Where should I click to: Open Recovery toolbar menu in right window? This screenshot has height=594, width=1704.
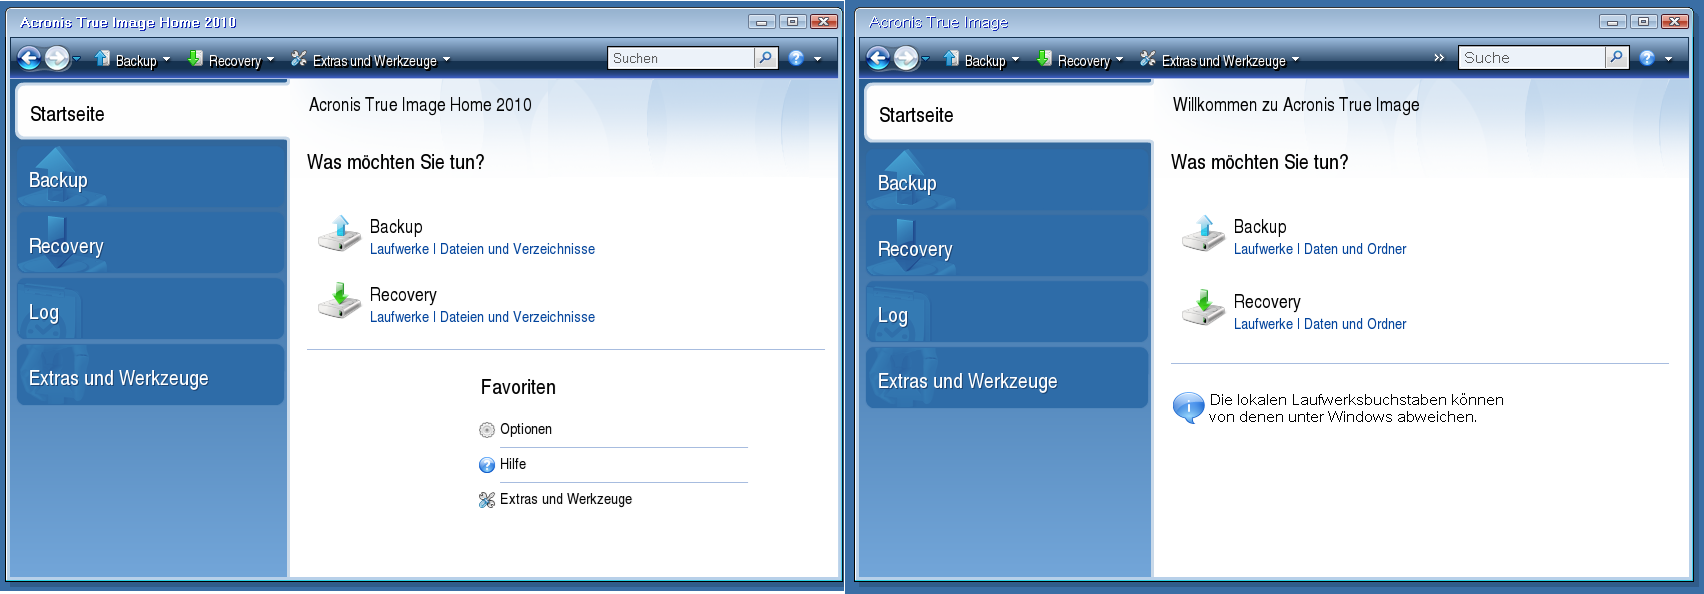point(1079,60)
